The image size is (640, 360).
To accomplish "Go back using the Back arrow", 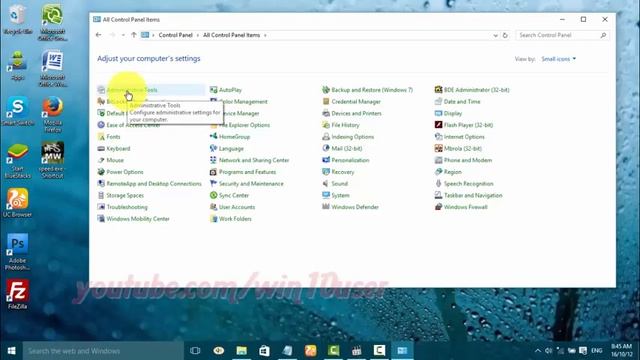I will [x=98, y=35].
